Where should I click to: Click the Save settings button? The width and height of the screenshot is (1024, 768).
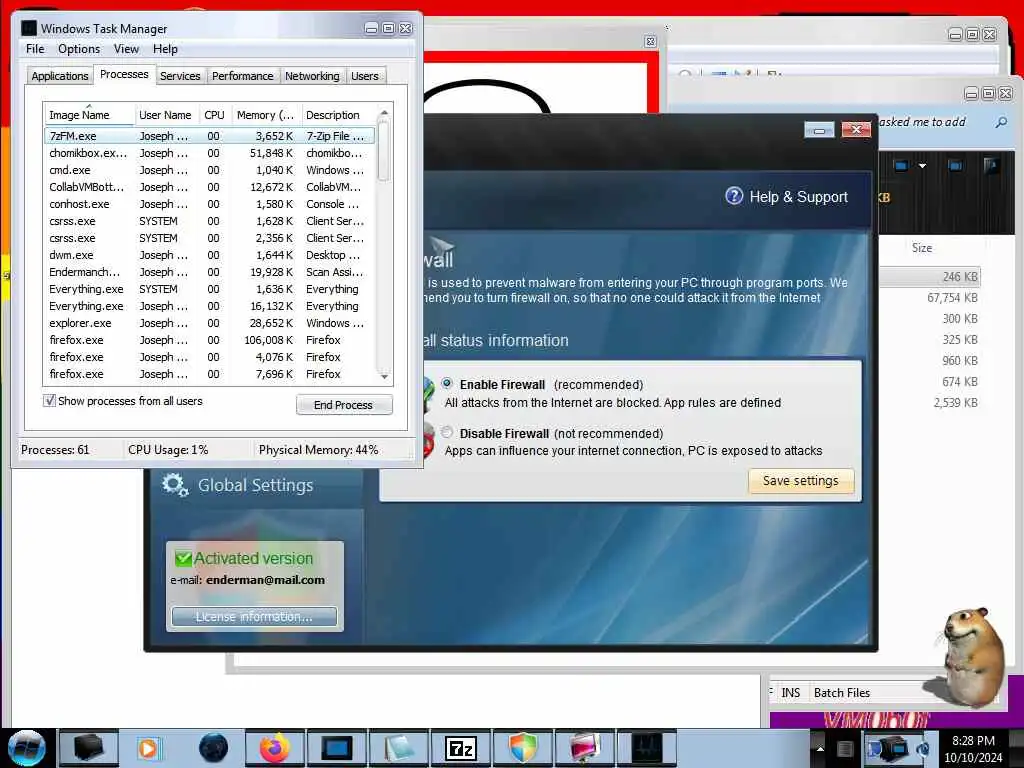tap(801, 481)
